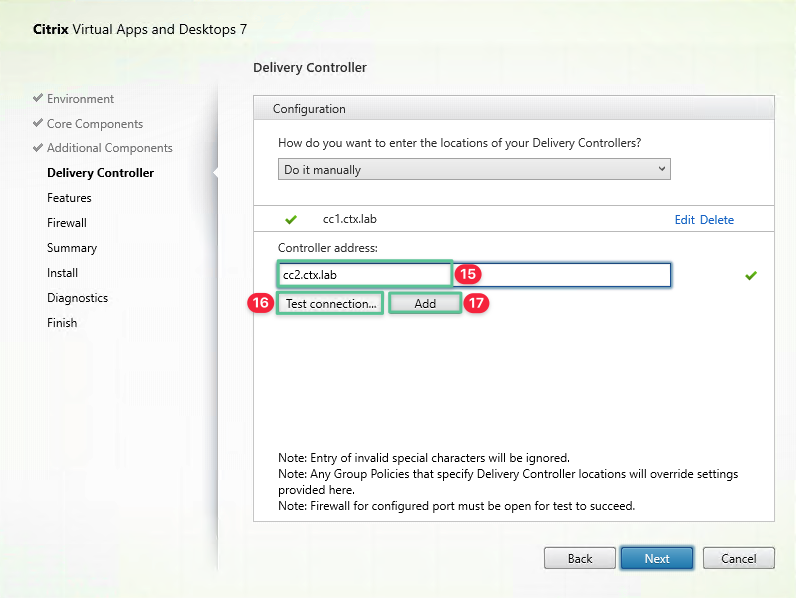Click Add to add the controller
Screen dimensions: 796x598
[x=425, y=303]
